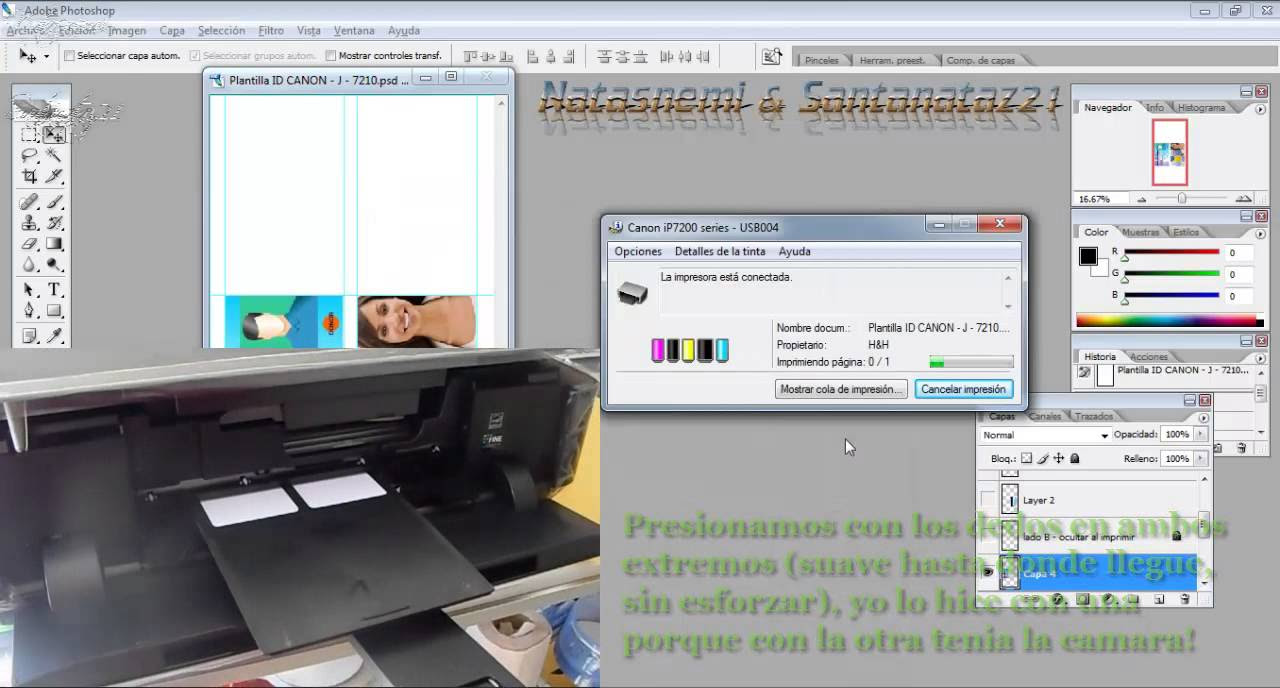The image size is (1280, 688).
Task: Show Layer 2 visibility box
Action: (x=988, y=500)
